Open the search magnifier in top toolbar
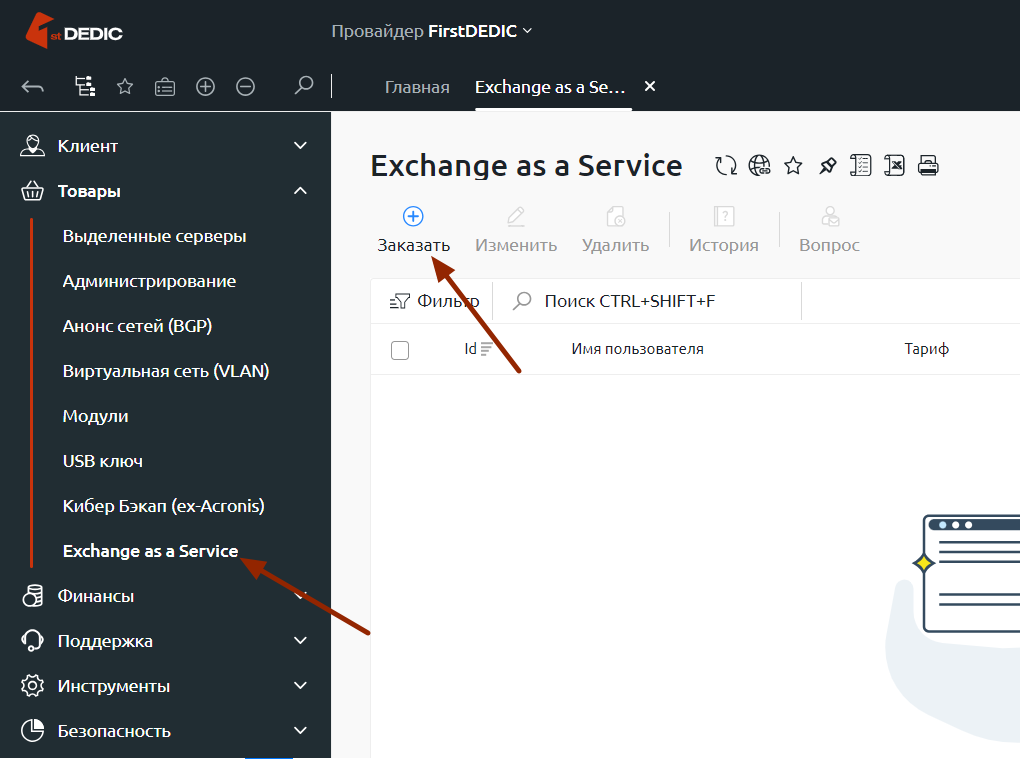1020x759 pixels. click(x=304, y=85)
